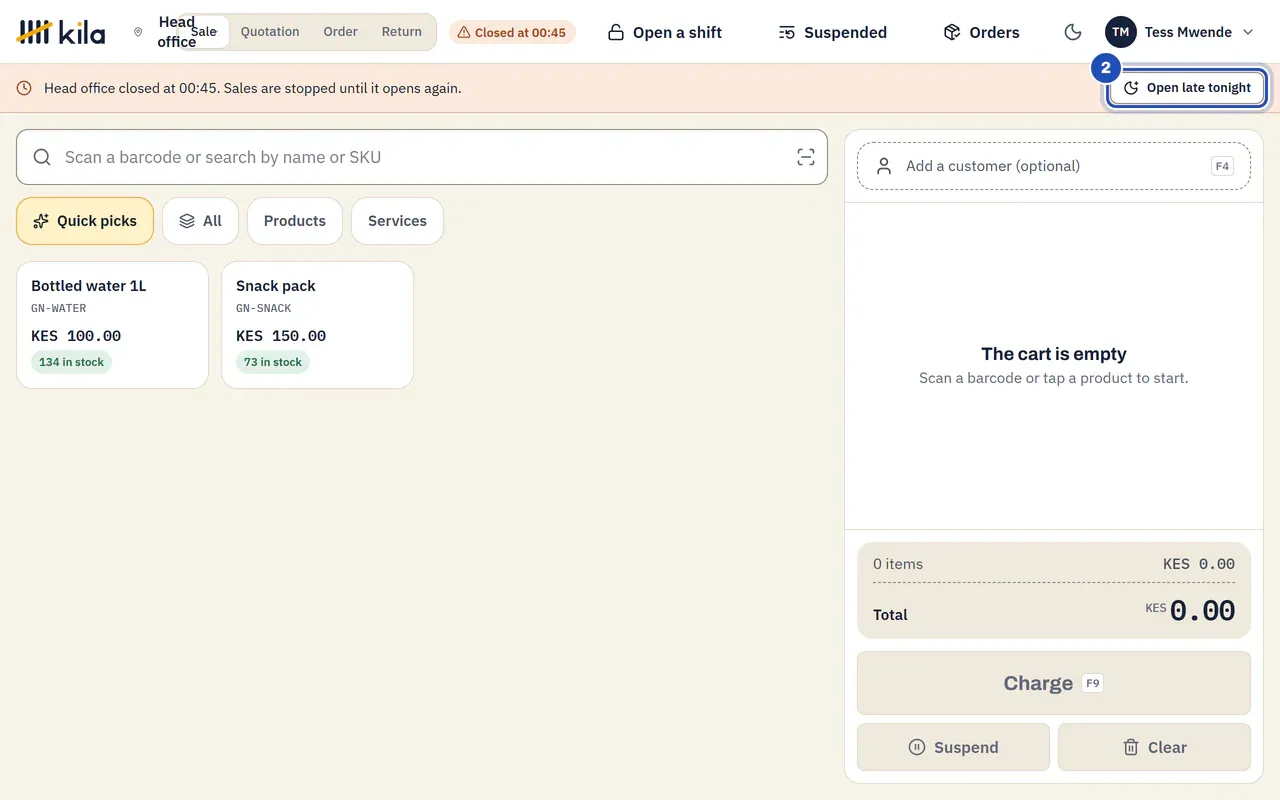This screenshot has width=1280, height=800.
Task: Click the '73 in stock' badge
Action: [273, 362]
